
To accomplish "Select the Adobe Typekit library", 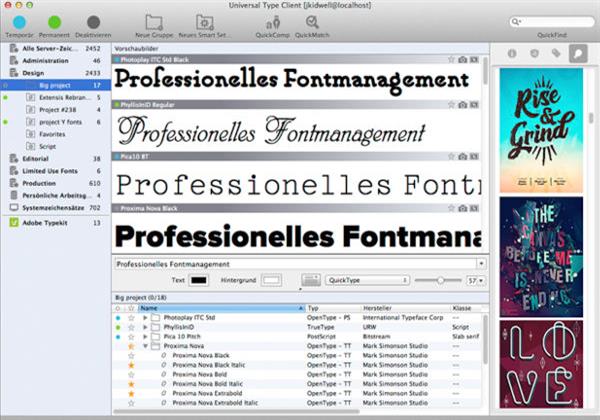I will [x=55, y=223].
